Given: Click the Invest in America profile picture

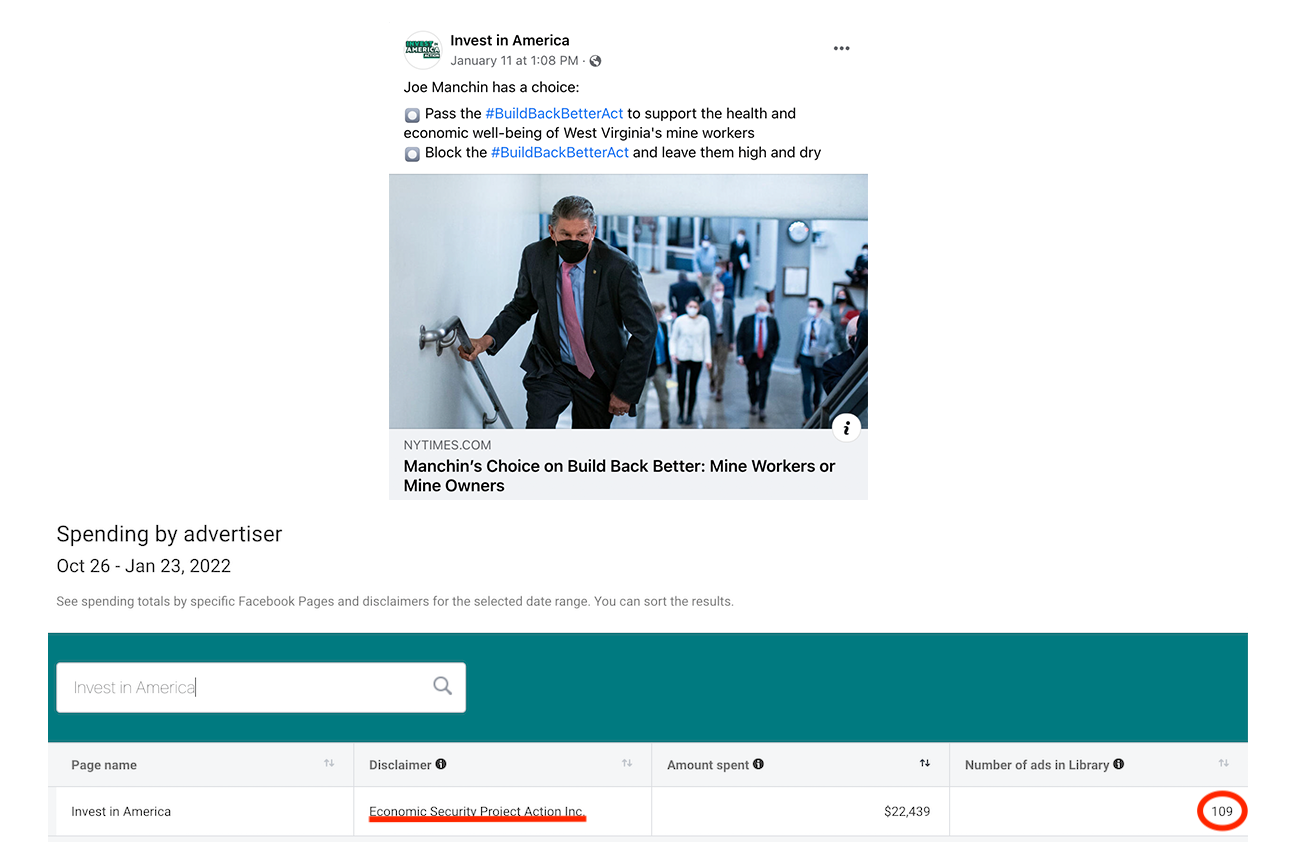Looking at the screenshot, I should (422, 49).
